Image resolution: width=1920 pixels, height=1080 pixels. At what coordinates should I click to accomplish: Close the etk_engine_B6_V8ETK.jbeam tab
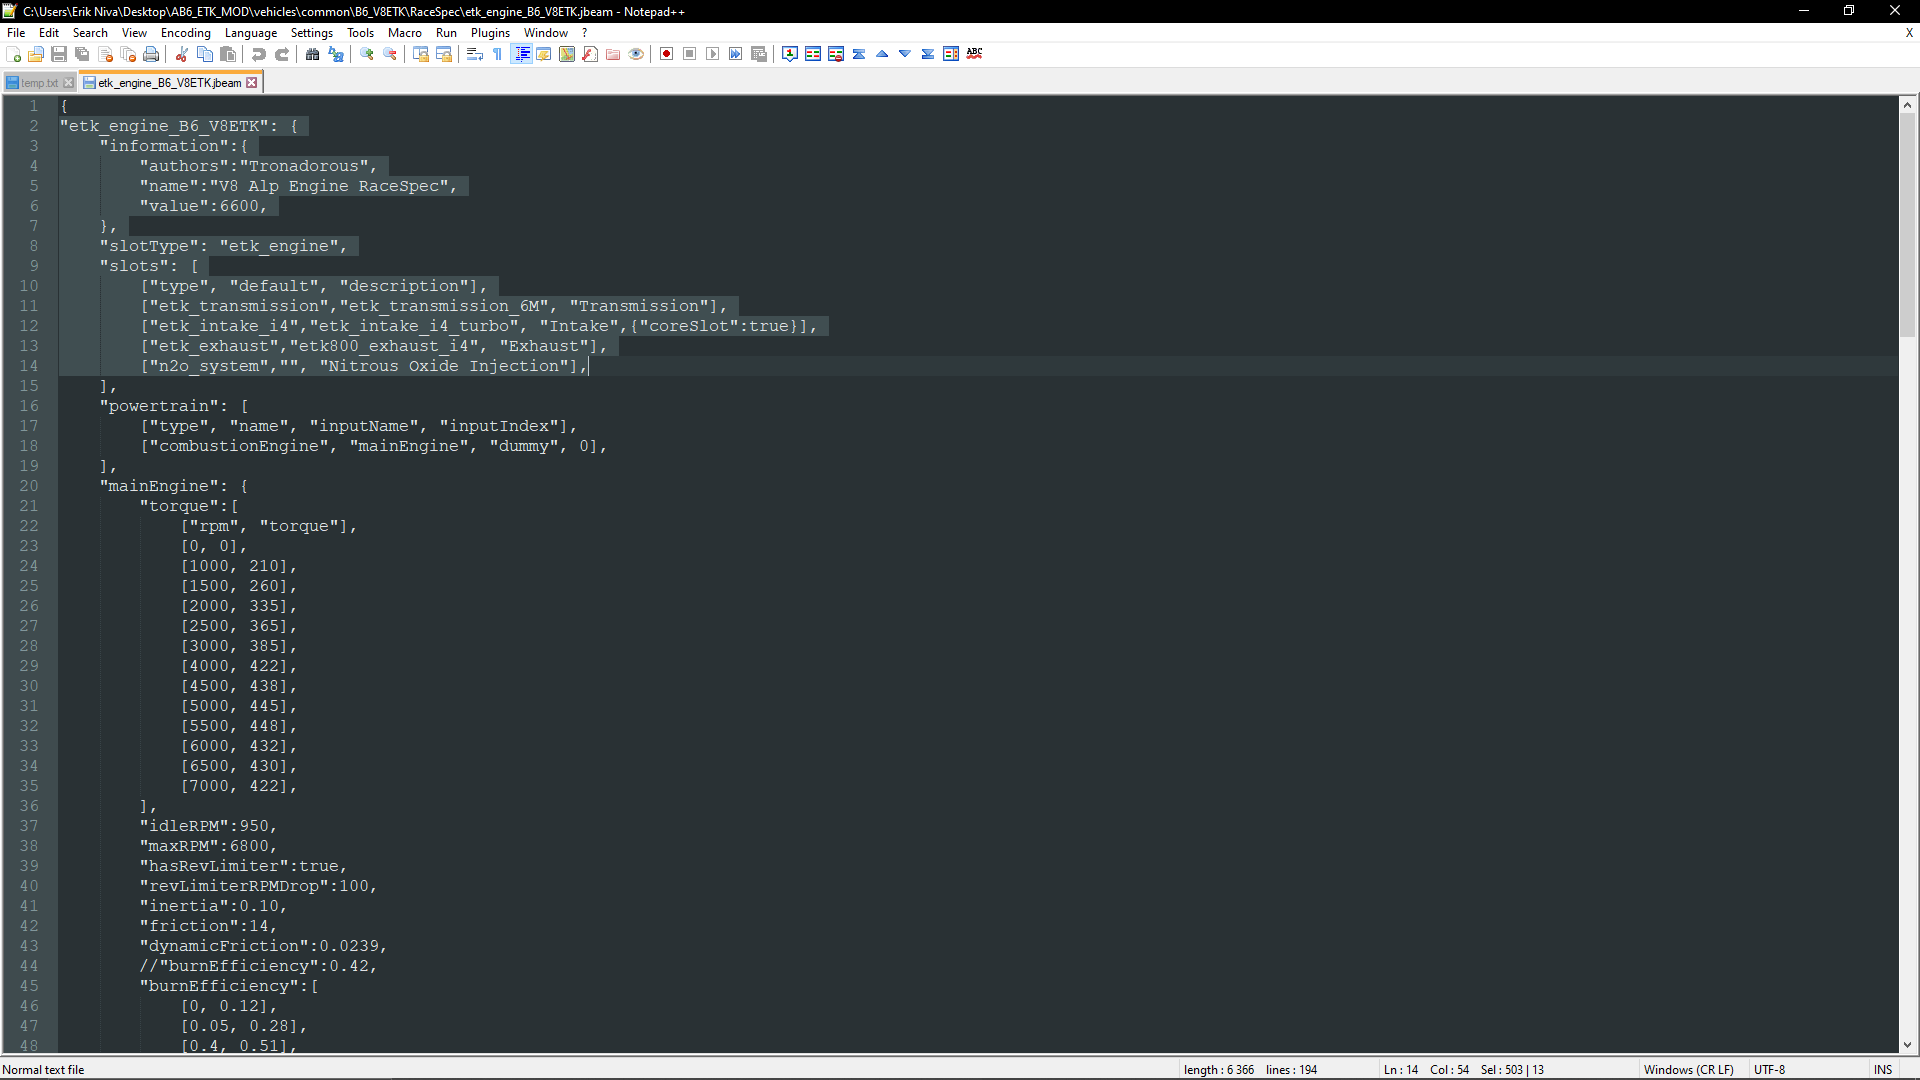point(252,83)
